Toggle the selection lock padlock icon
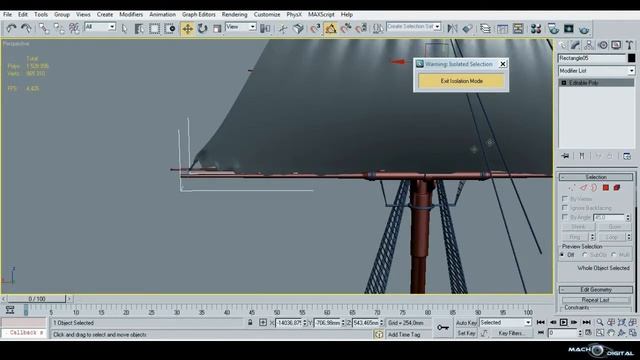This screenshot has width=640, height=360. click(x=250, y=322)
